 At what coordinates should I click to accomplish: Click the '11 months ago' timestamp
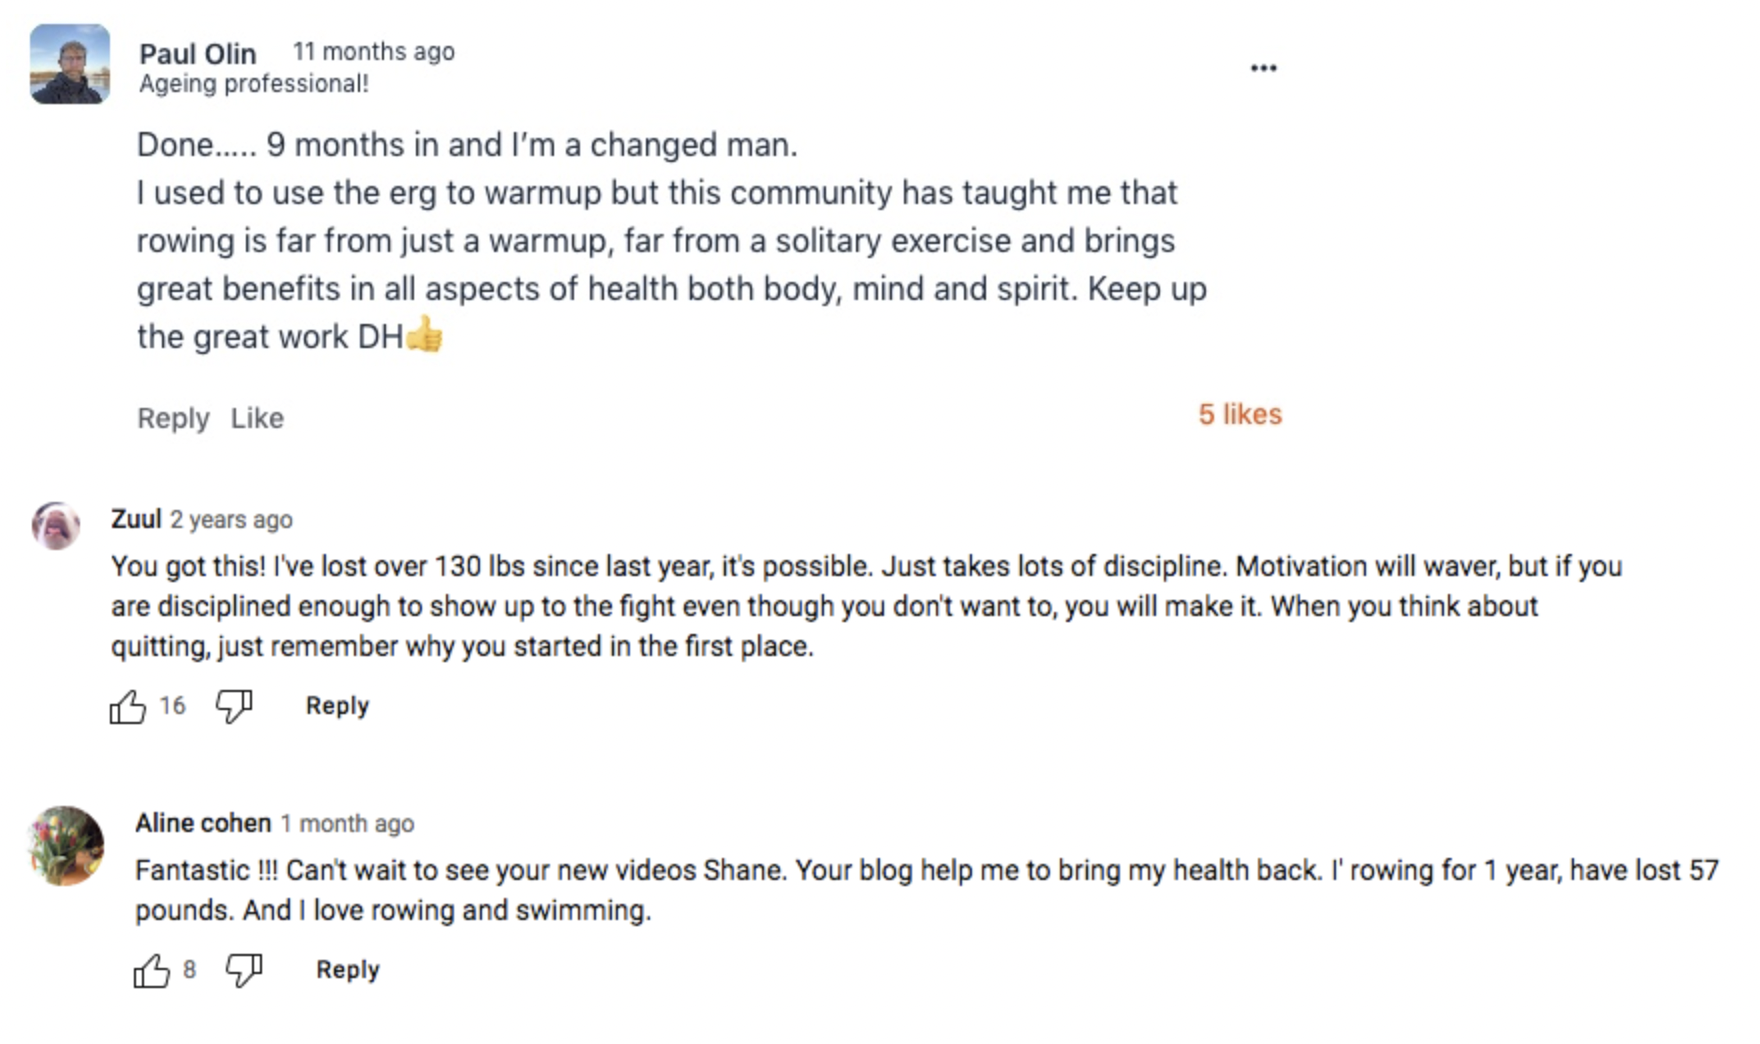[374, 51]
